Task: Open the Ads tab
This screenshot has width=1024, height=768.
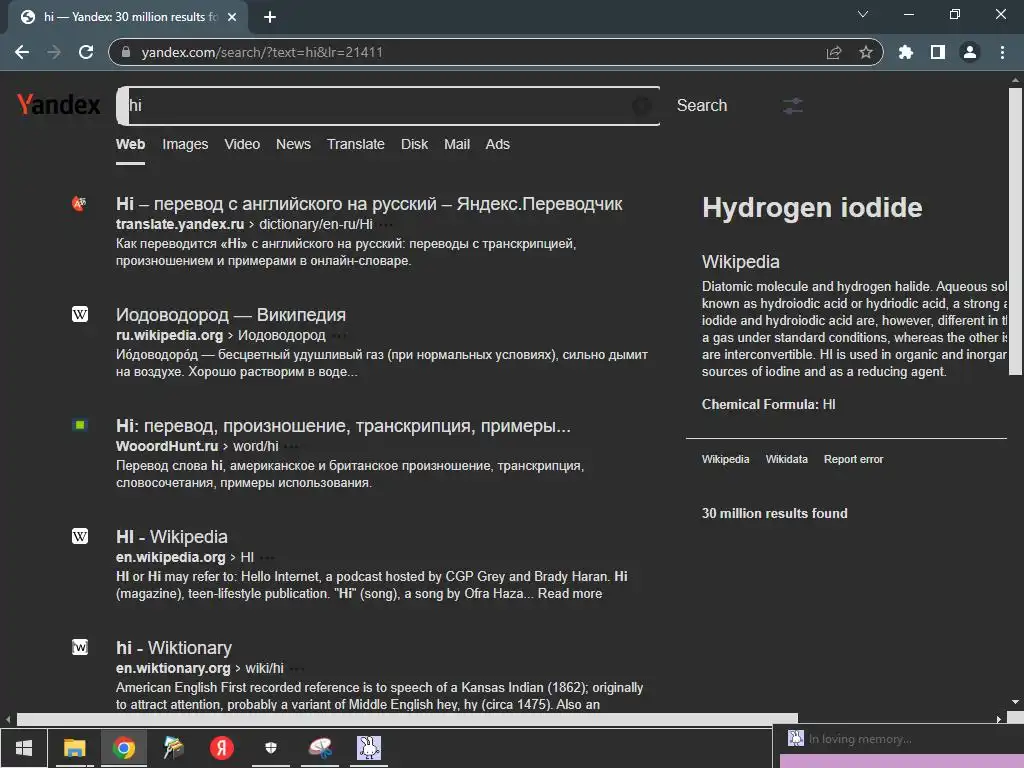Action: [x=498, y=144]
